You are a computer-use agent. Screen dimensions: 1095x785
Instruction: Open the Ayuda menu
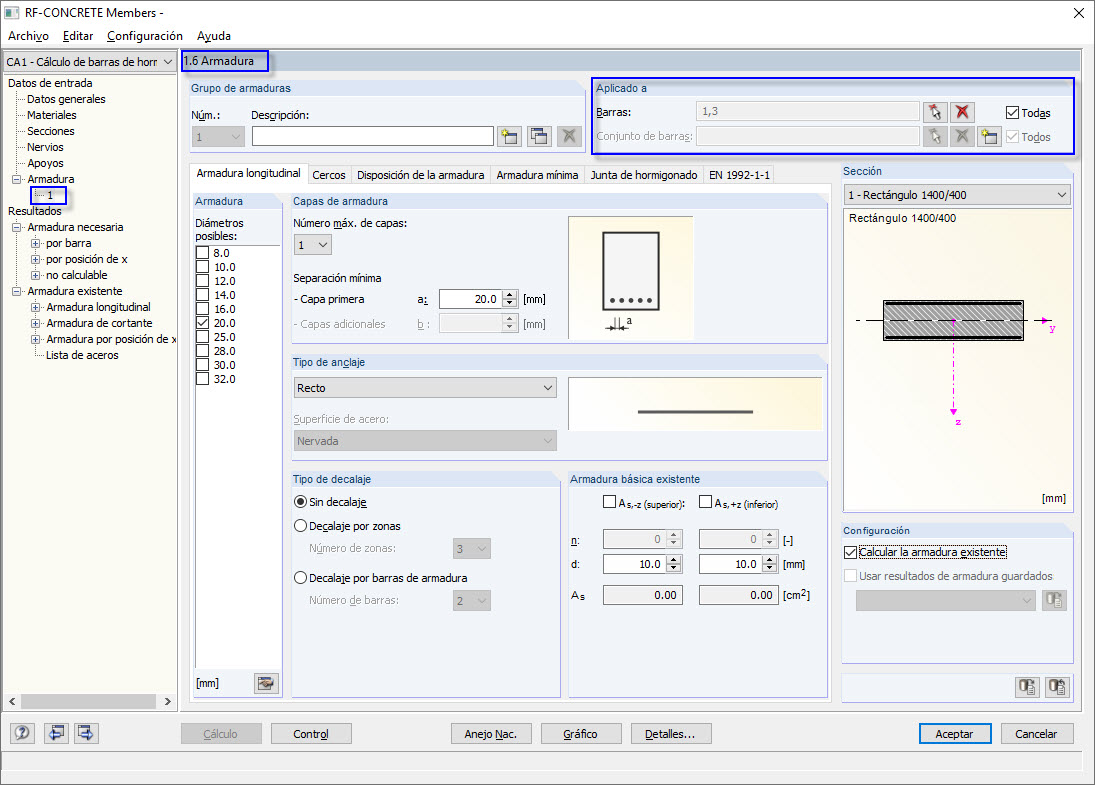pos(214,36)
